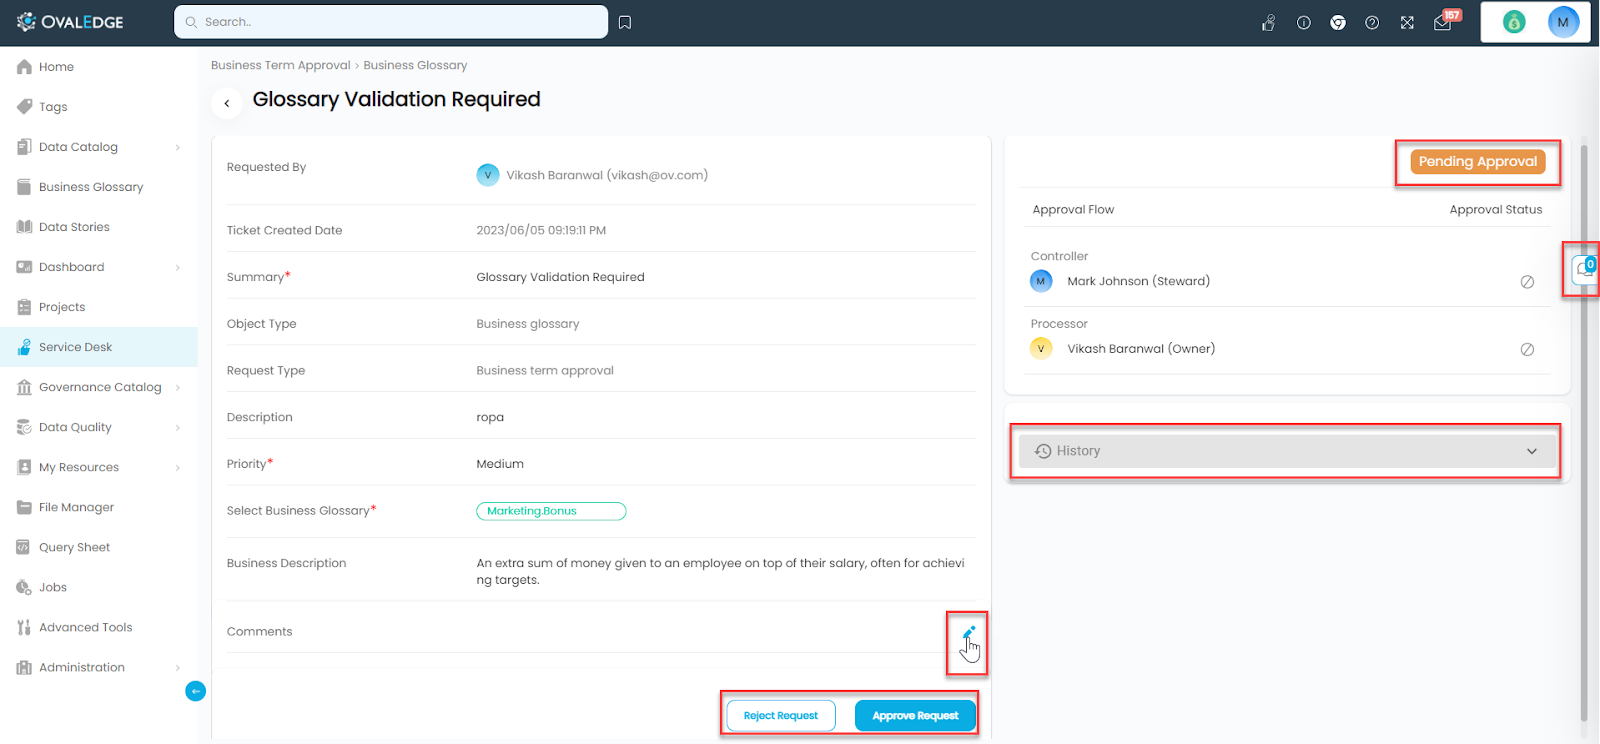
Task: Click the Projects icon in sidebar
Action: (x=24, y=307)
